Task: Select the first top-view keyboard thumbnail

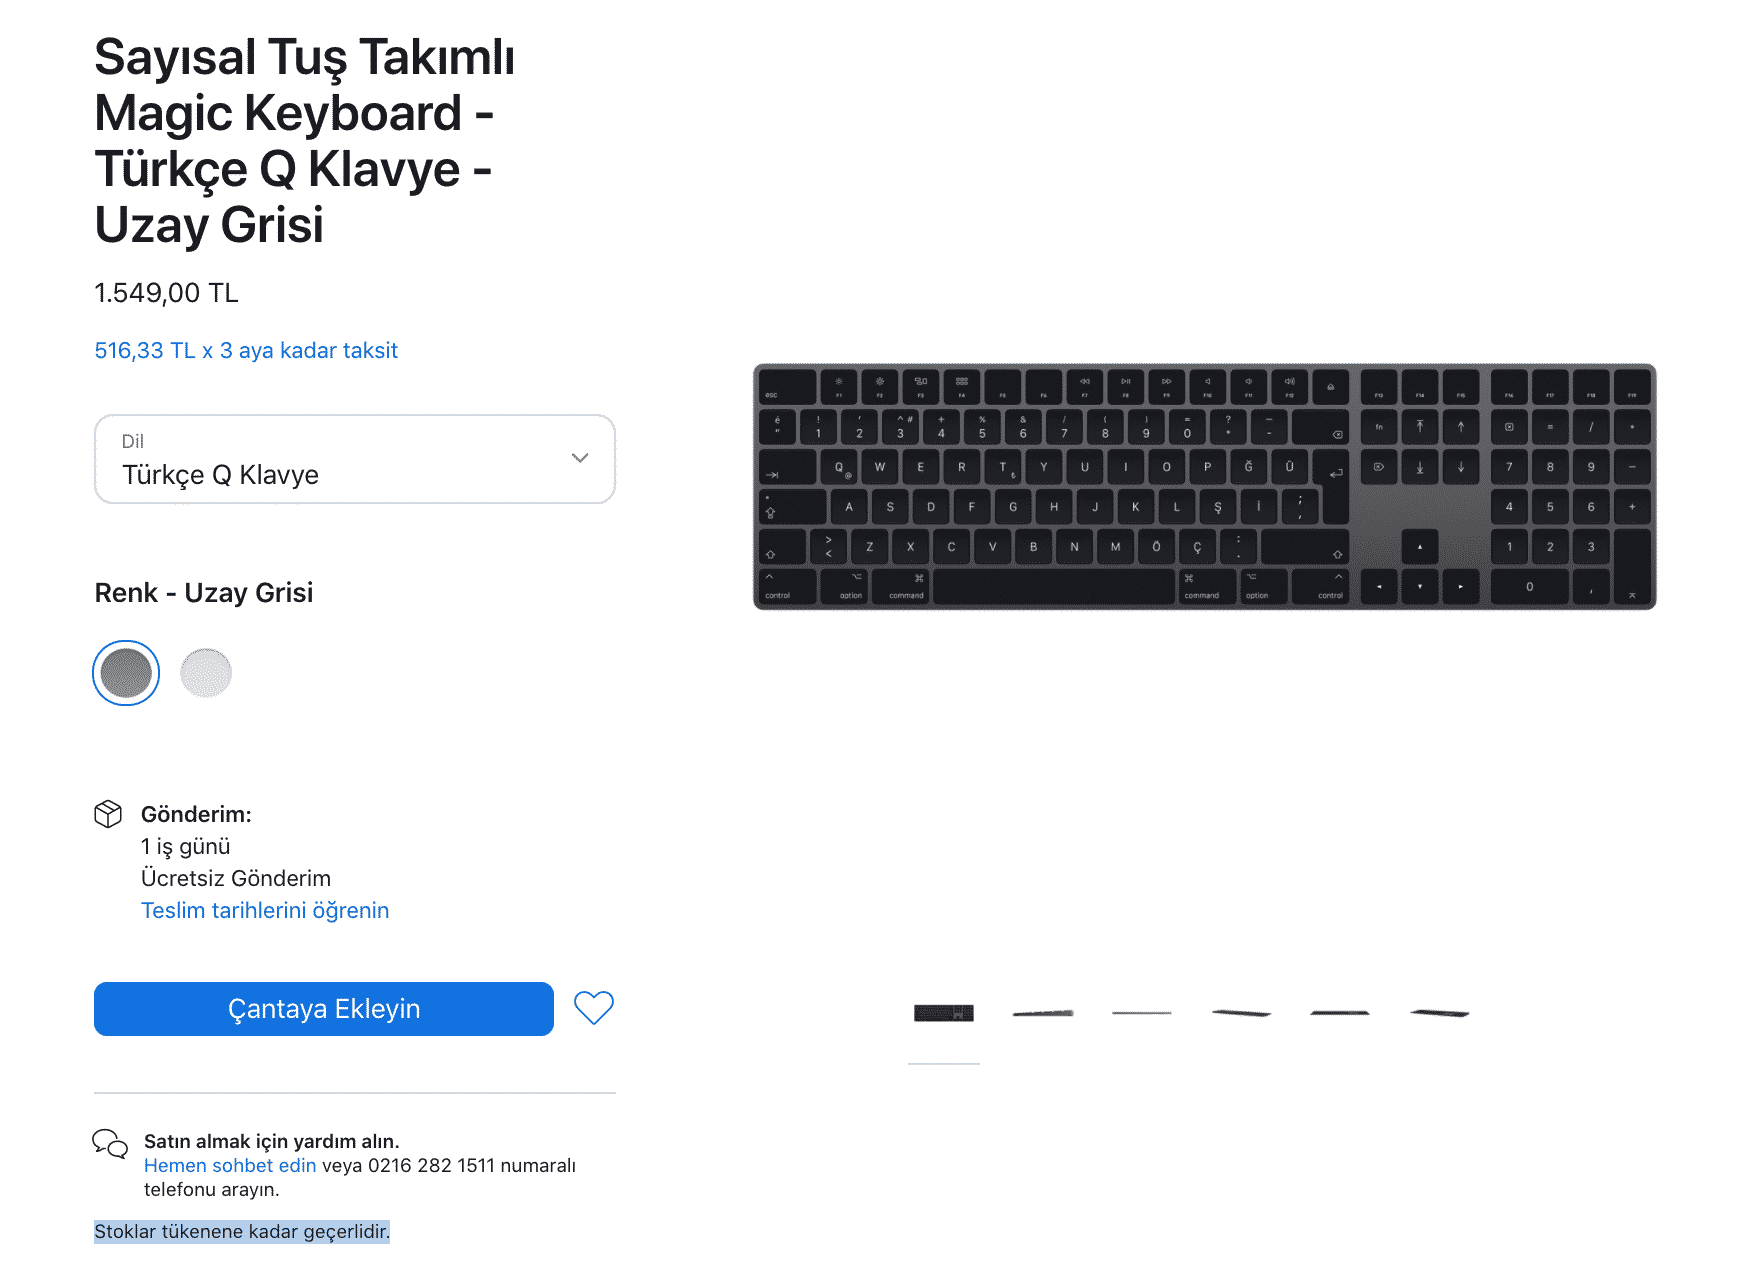Action: [x=943, y=1014]
